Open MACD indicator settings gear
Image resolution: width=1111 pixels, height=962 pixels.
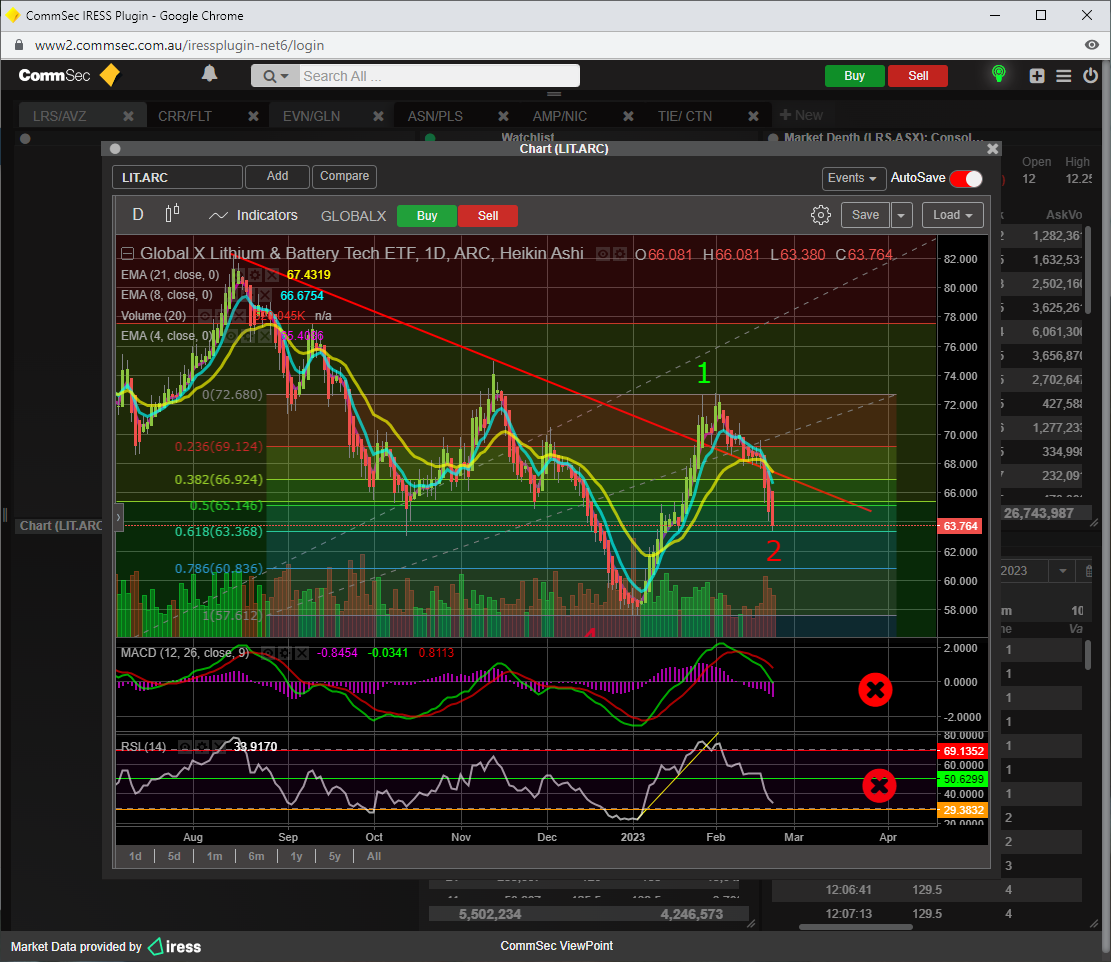pos(284,653)
